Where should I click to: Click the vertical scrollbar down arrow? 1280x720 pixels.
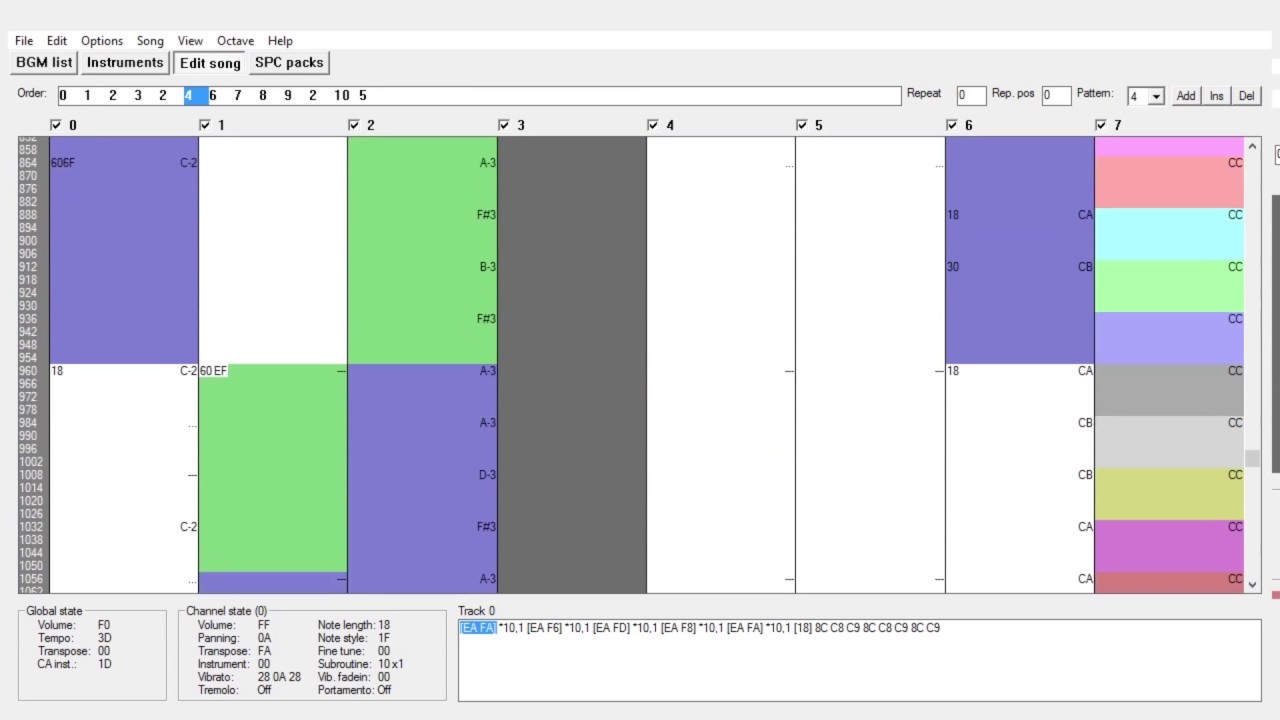[1252, 585]
